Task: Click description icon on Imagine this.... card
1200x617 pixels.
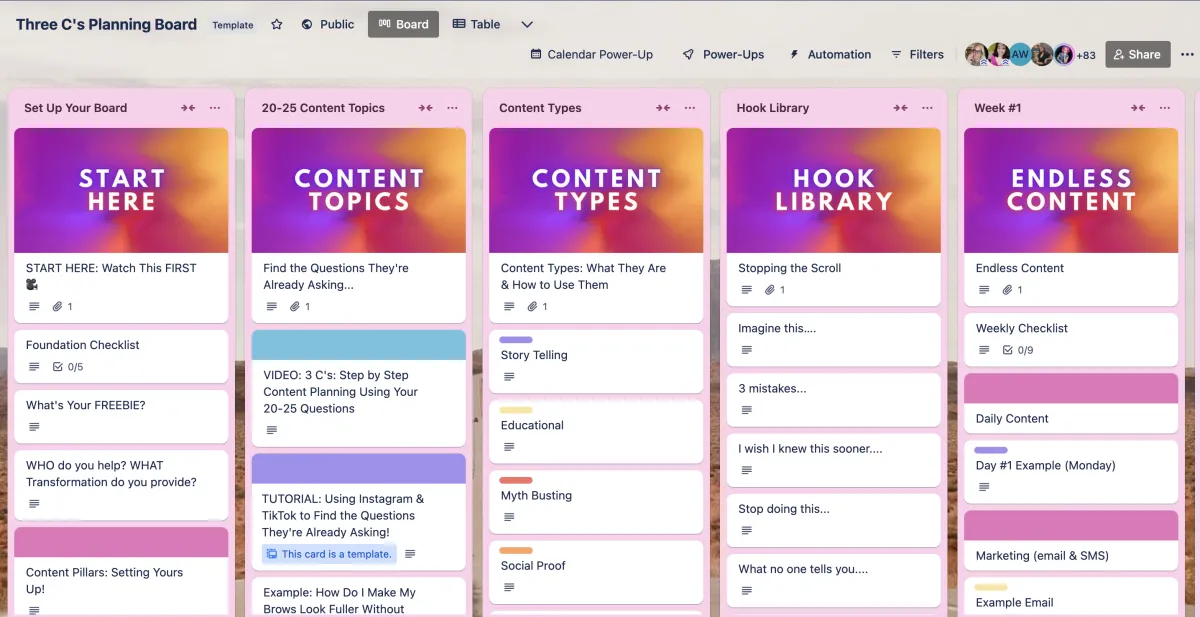Action: tap(747, 350)
